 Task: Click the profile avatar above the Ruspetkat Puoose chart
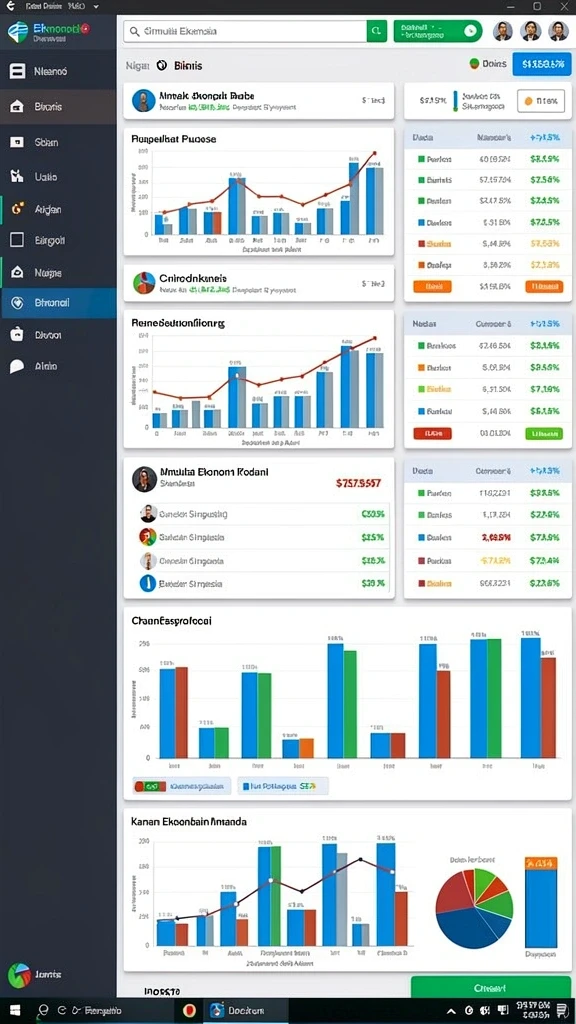pos(143,101)
